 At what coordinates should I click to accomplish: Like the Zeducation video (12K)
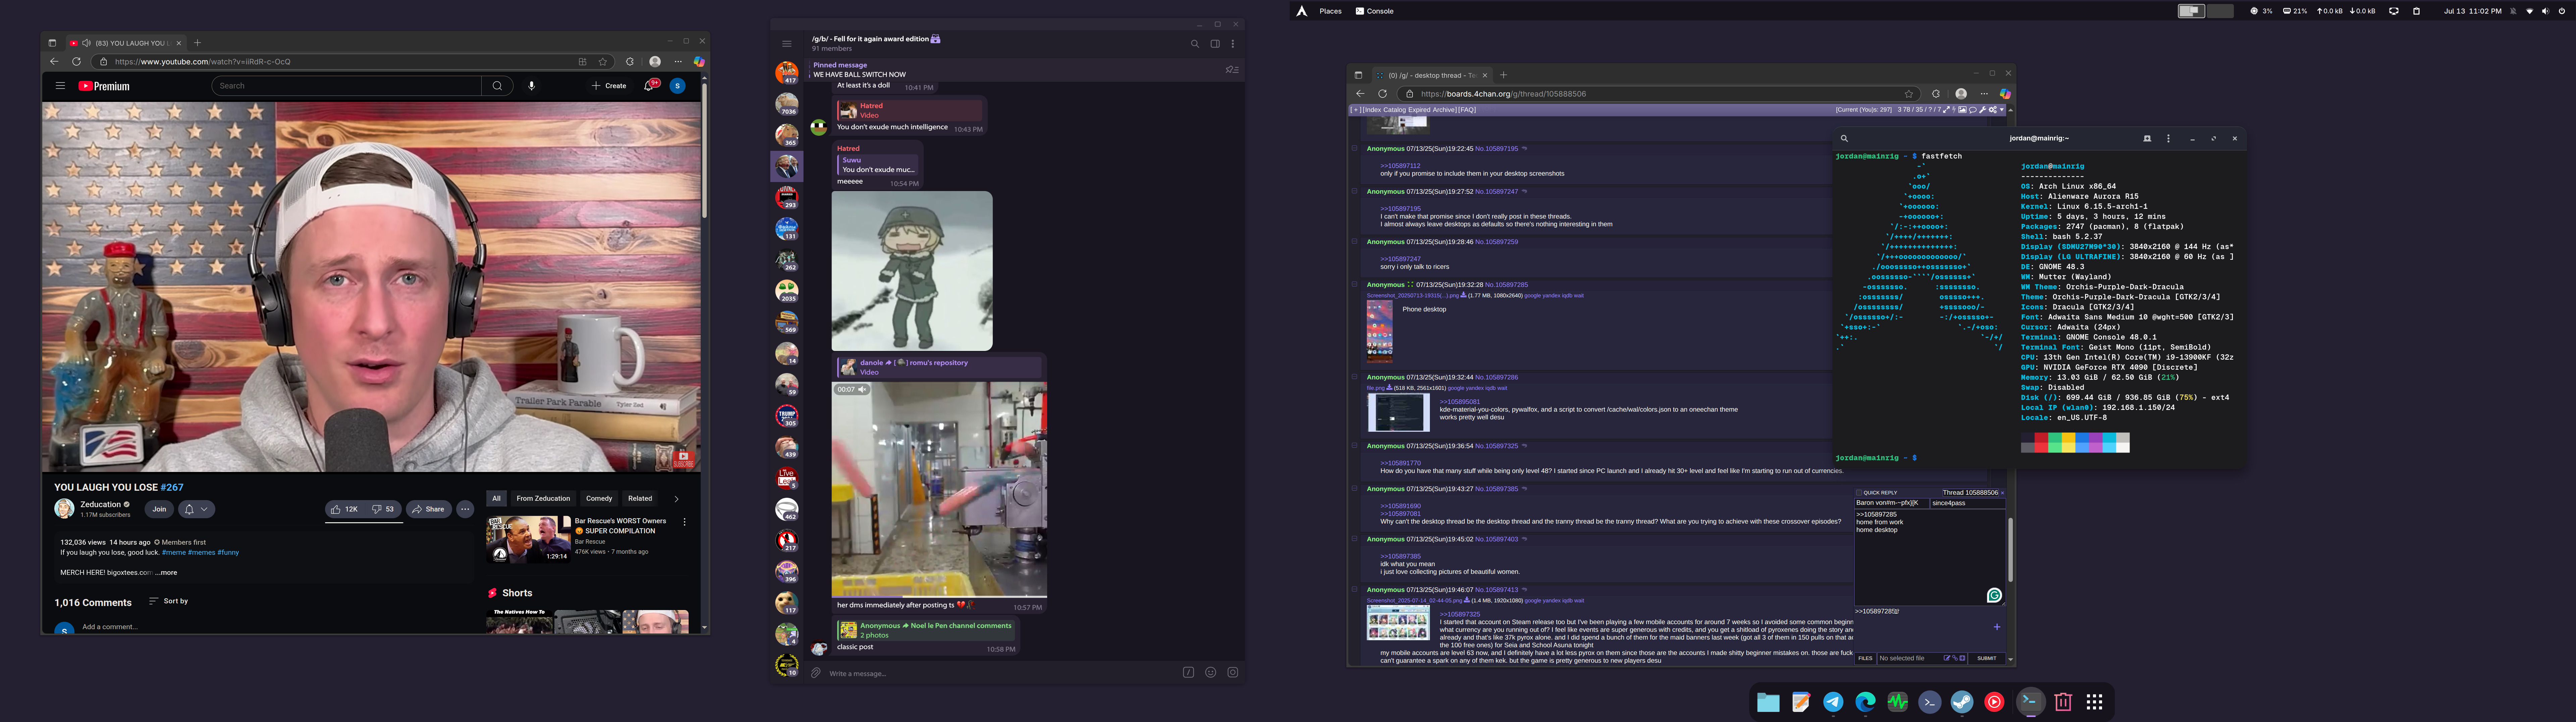[345, 509]
